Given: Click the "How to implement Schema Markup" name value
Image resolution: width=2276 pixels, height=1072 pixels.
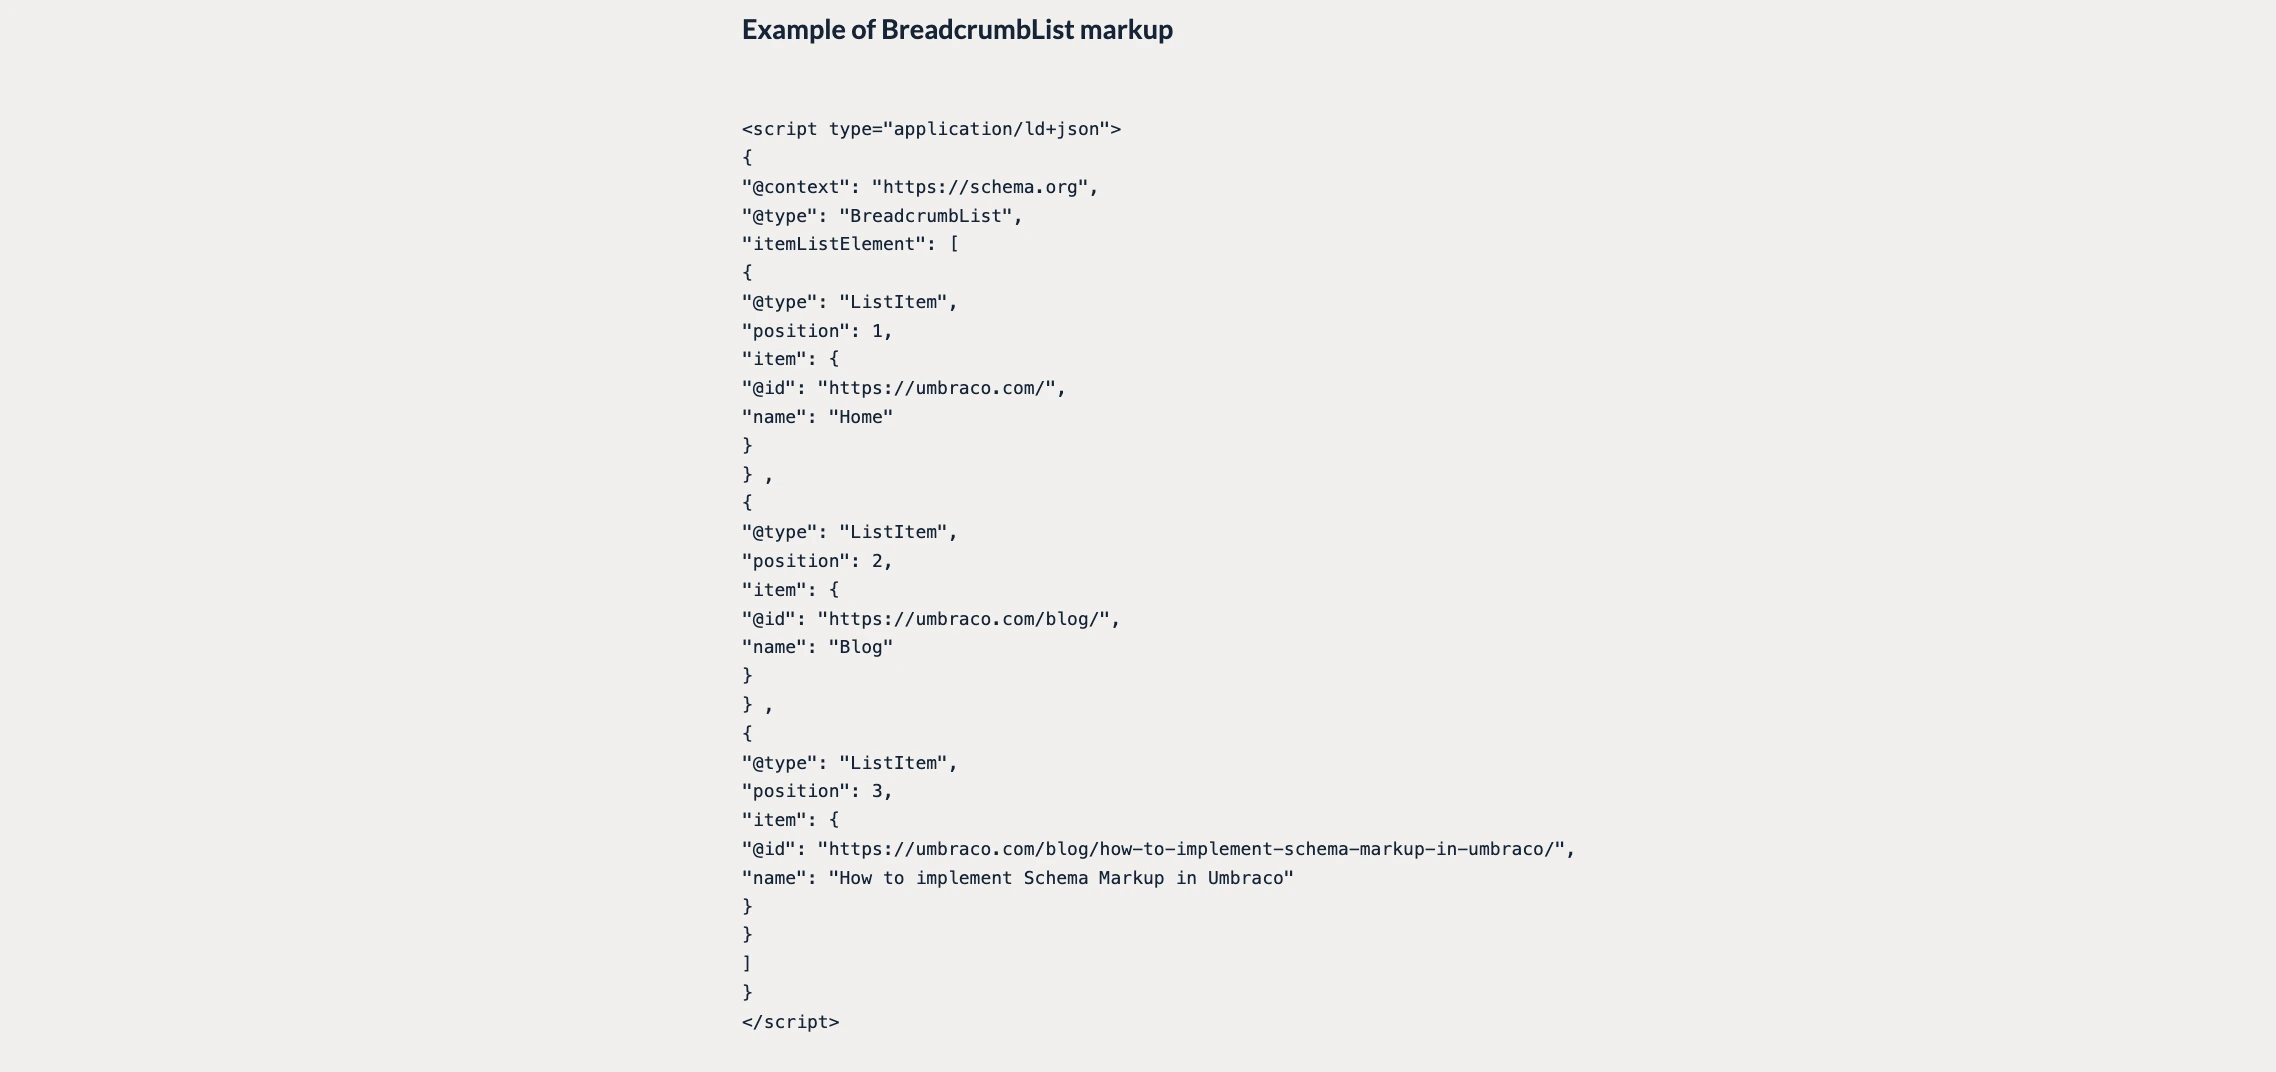Looking at the screenshot, I should 1061,878.
